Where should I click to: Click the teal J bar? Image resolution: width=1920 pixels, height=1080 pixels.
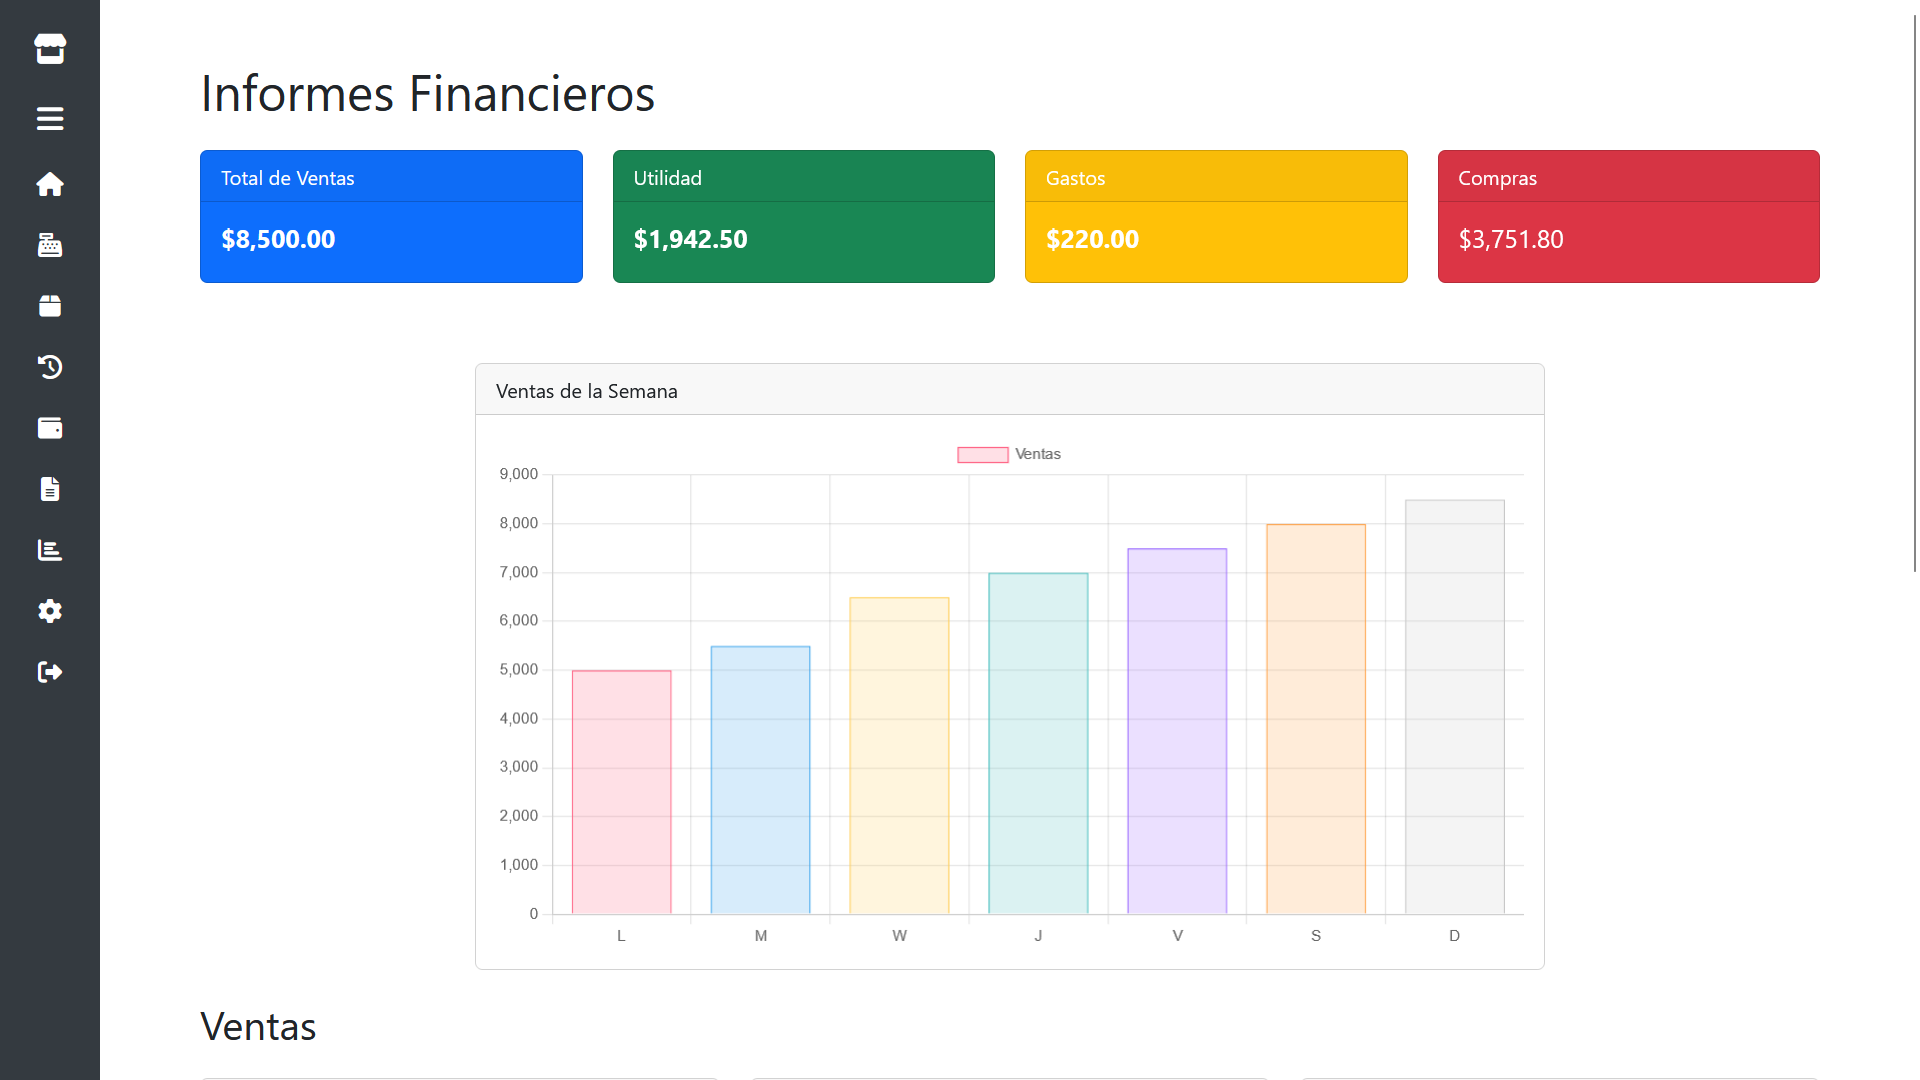pyautogui.click(x=1038, y=743)
